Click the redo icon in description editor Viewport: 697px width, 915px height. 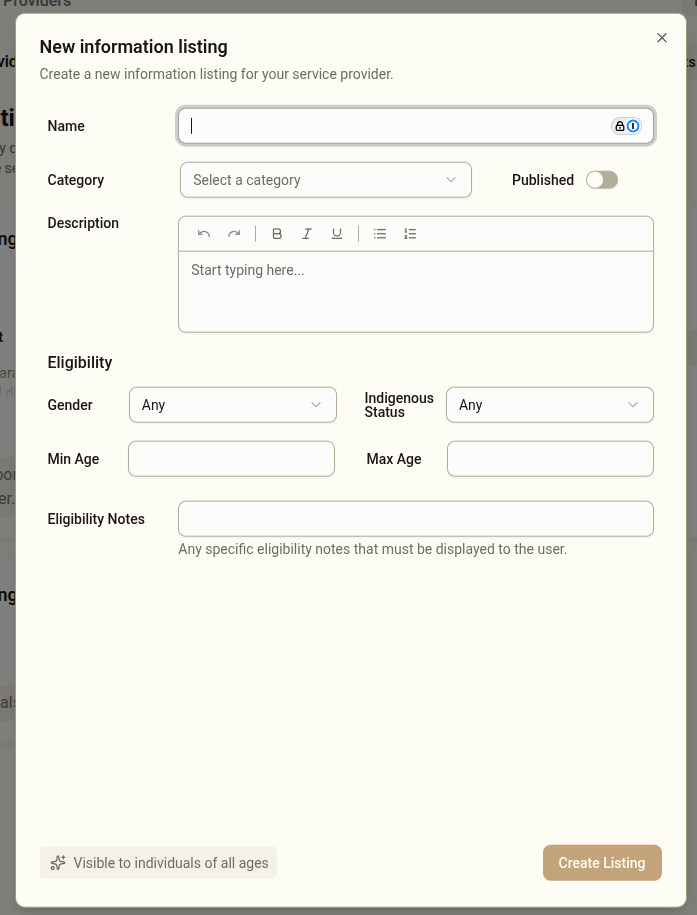coord(234,234)
